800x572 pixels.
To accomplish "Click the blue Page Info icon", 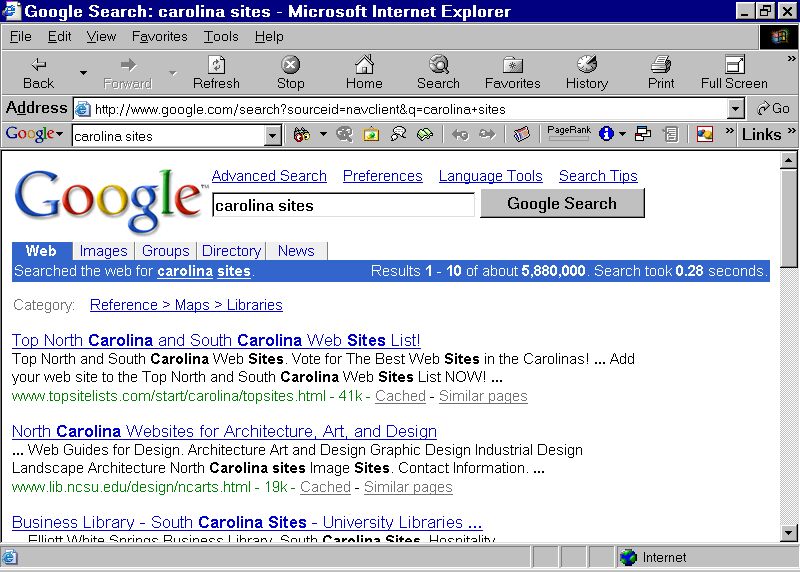I will coord(606,134).
